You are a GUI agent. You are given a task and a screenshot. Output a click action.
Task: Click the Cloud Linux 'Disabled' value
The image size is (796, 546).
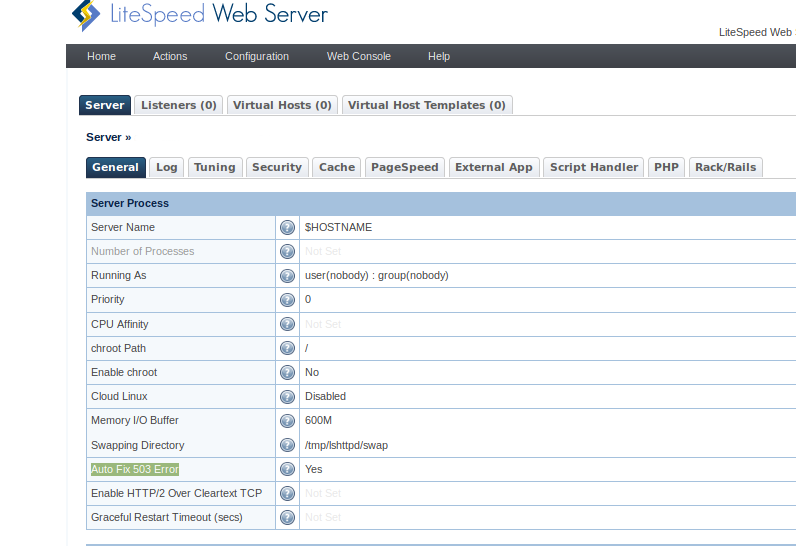325,396
